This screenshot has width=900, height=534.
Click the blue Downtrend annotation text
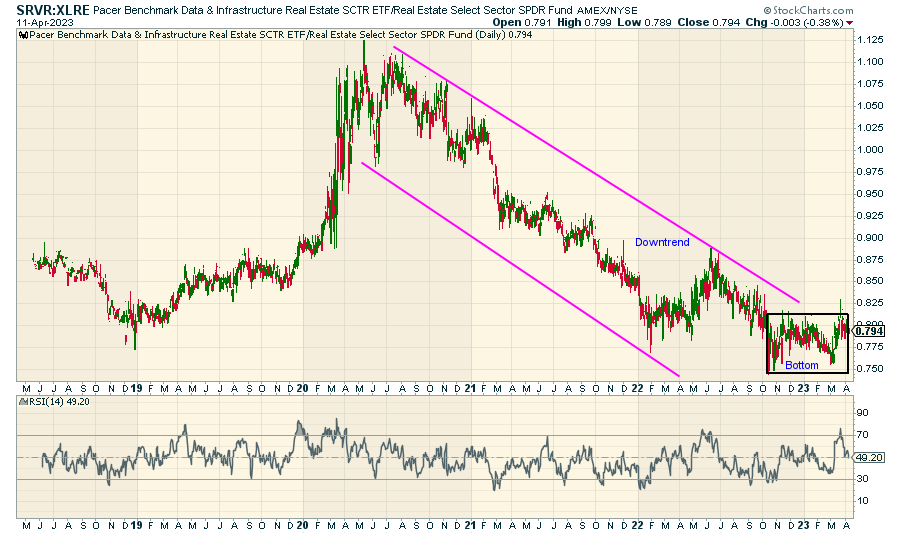click(x=662, y=242)
